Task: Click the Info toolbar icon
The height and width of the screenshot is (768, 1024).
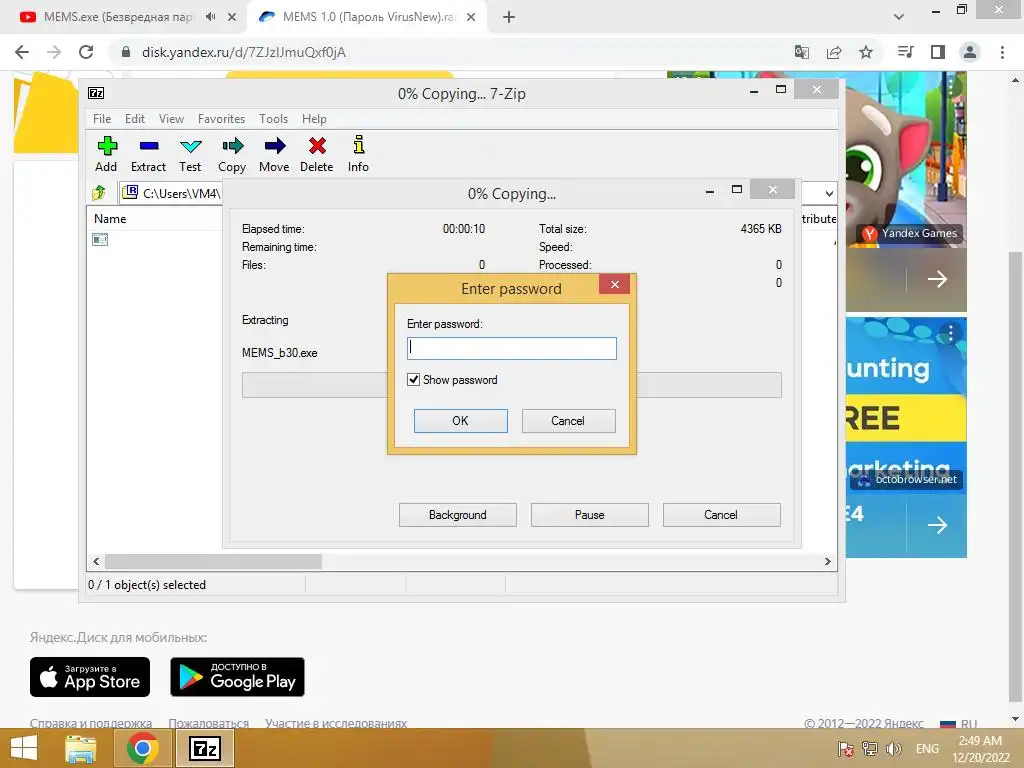Action: coord(358,144)
